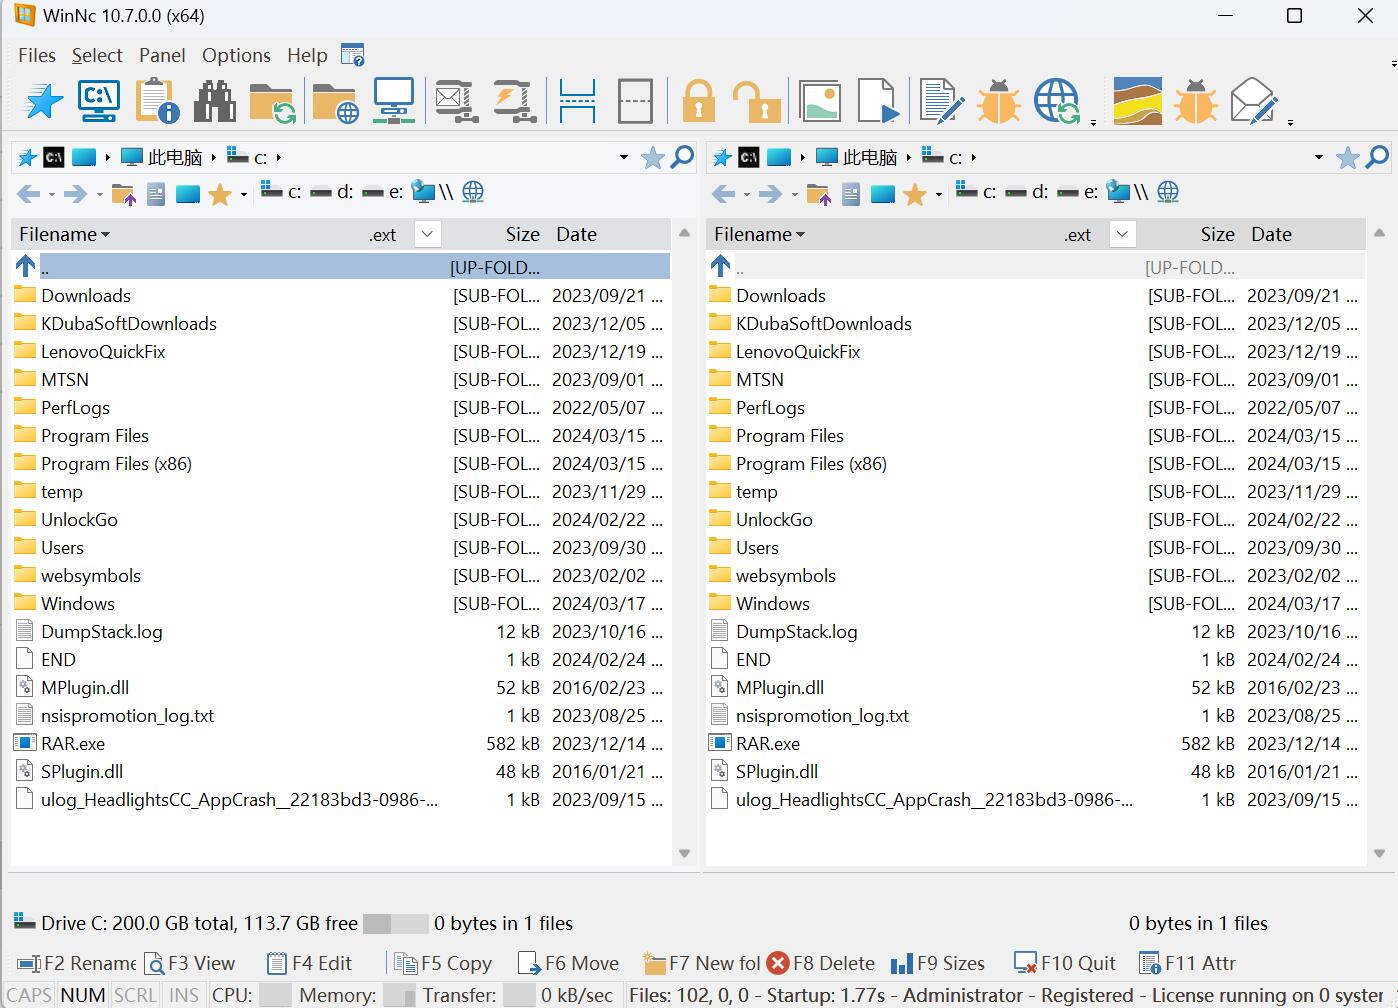This screenshot has width=1398, height=1008.
Task: Open the right panel .ext filter dropdown
Action: coord(1122,234)
